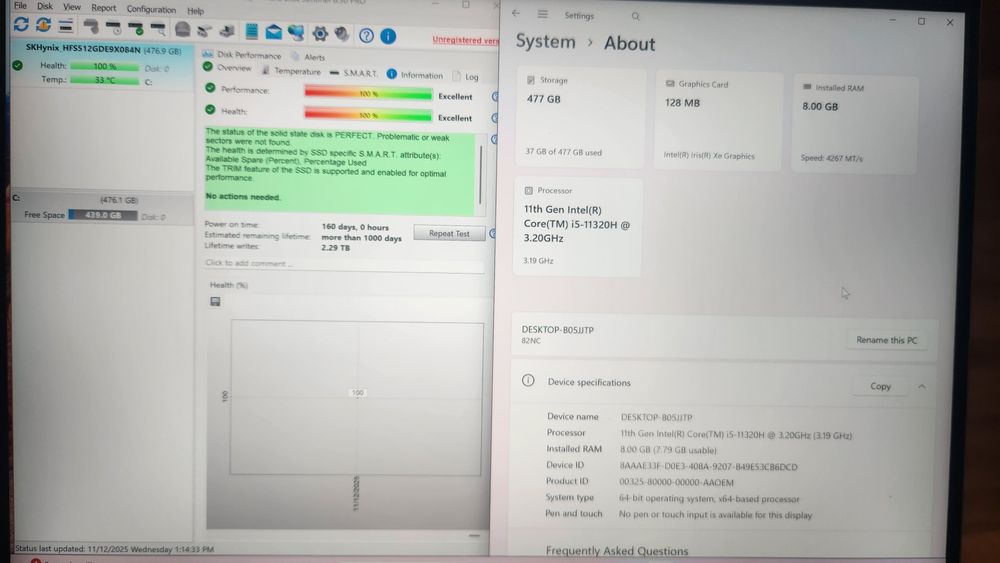Click the status description scrollbar
The width and height of the screenshot is (1000, 563).
[480, 175]
